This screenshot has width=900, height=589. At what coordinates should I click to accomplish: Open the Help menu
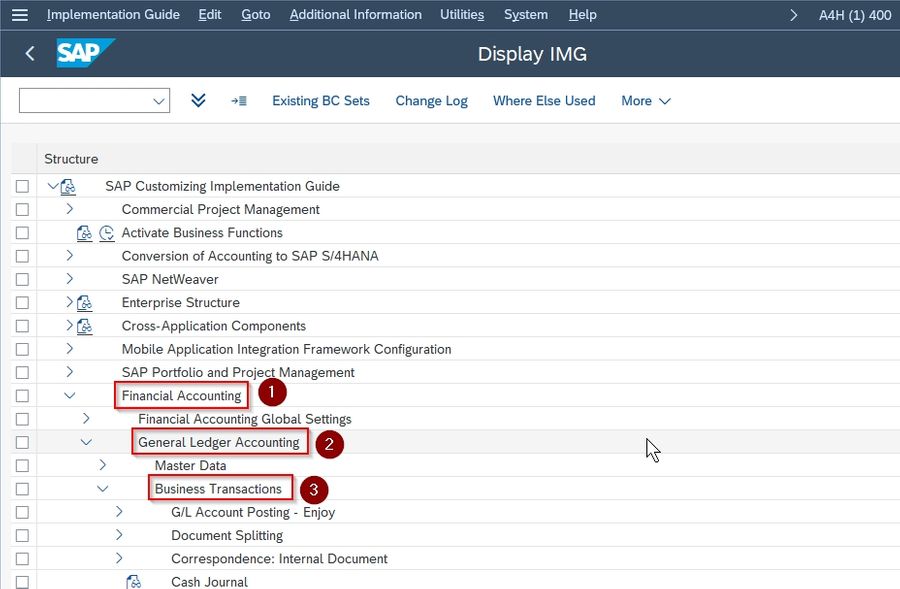tap(583, 14)
